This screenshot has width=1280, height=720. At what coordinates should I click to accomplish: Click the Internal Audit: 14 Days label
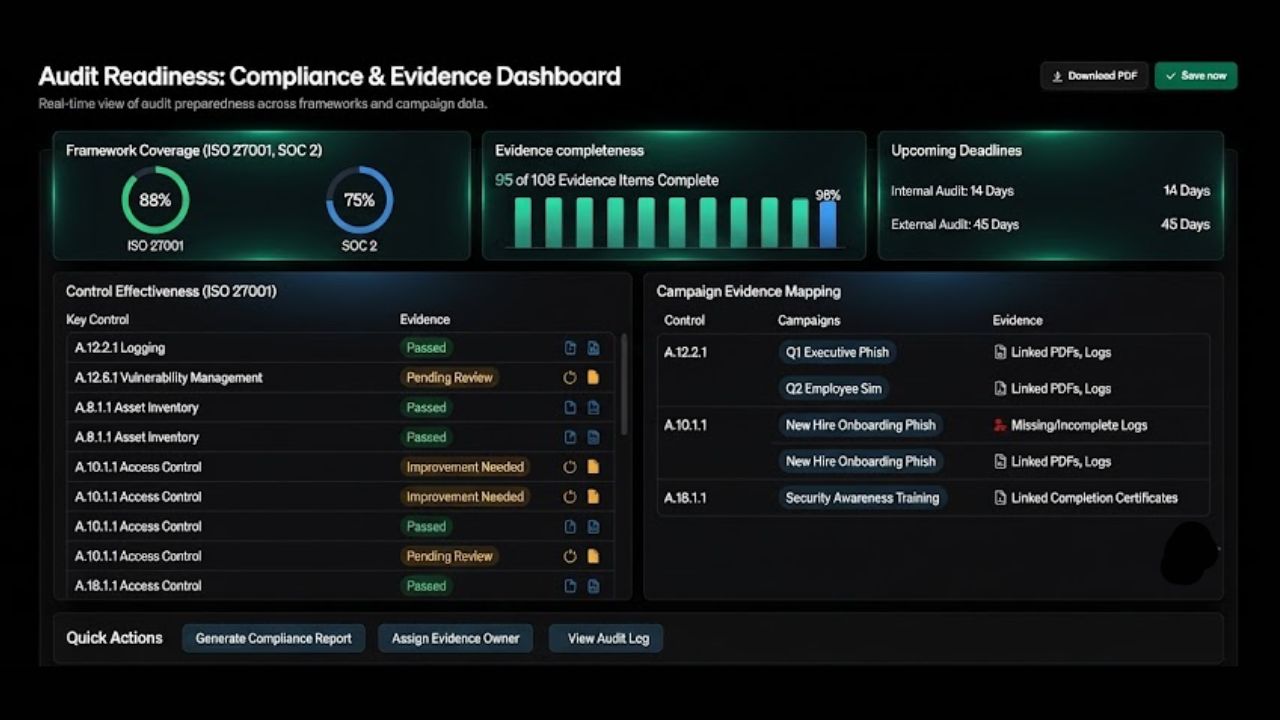952,191
